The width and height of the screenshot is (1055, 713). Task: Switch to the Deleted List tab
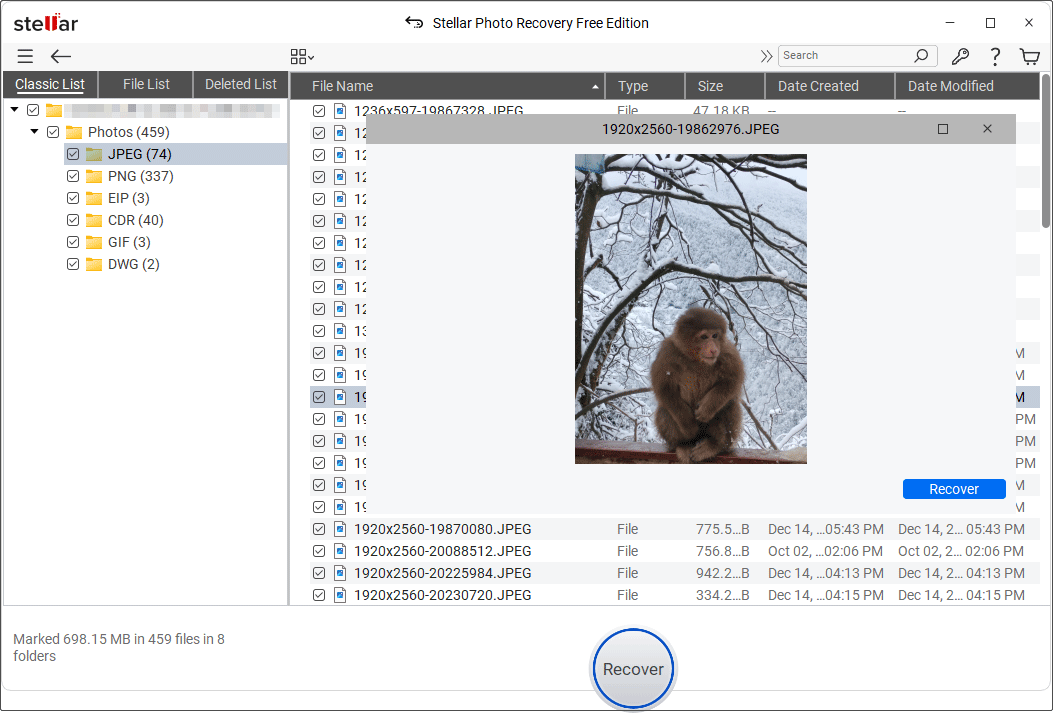pyautogui.click(x=241, y=85)
